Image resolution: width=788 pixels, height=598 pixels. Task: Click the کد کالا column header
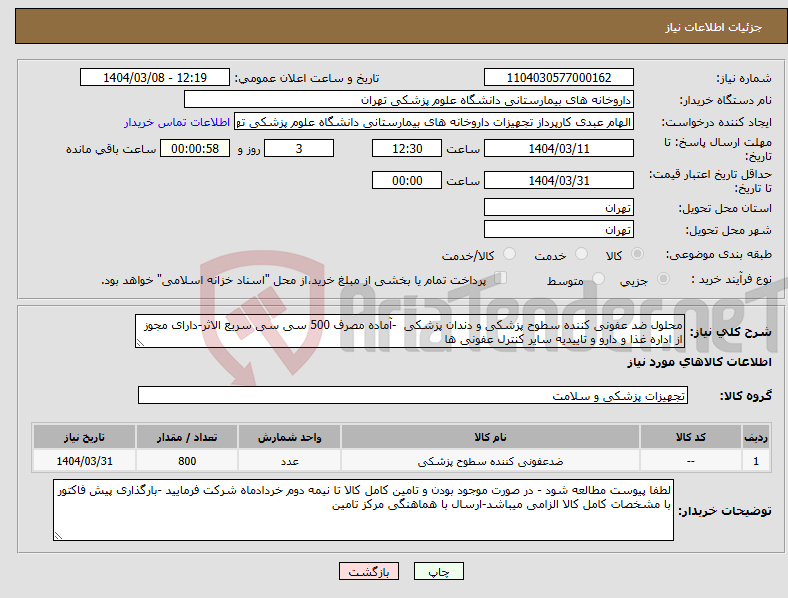tap(691, 437)
